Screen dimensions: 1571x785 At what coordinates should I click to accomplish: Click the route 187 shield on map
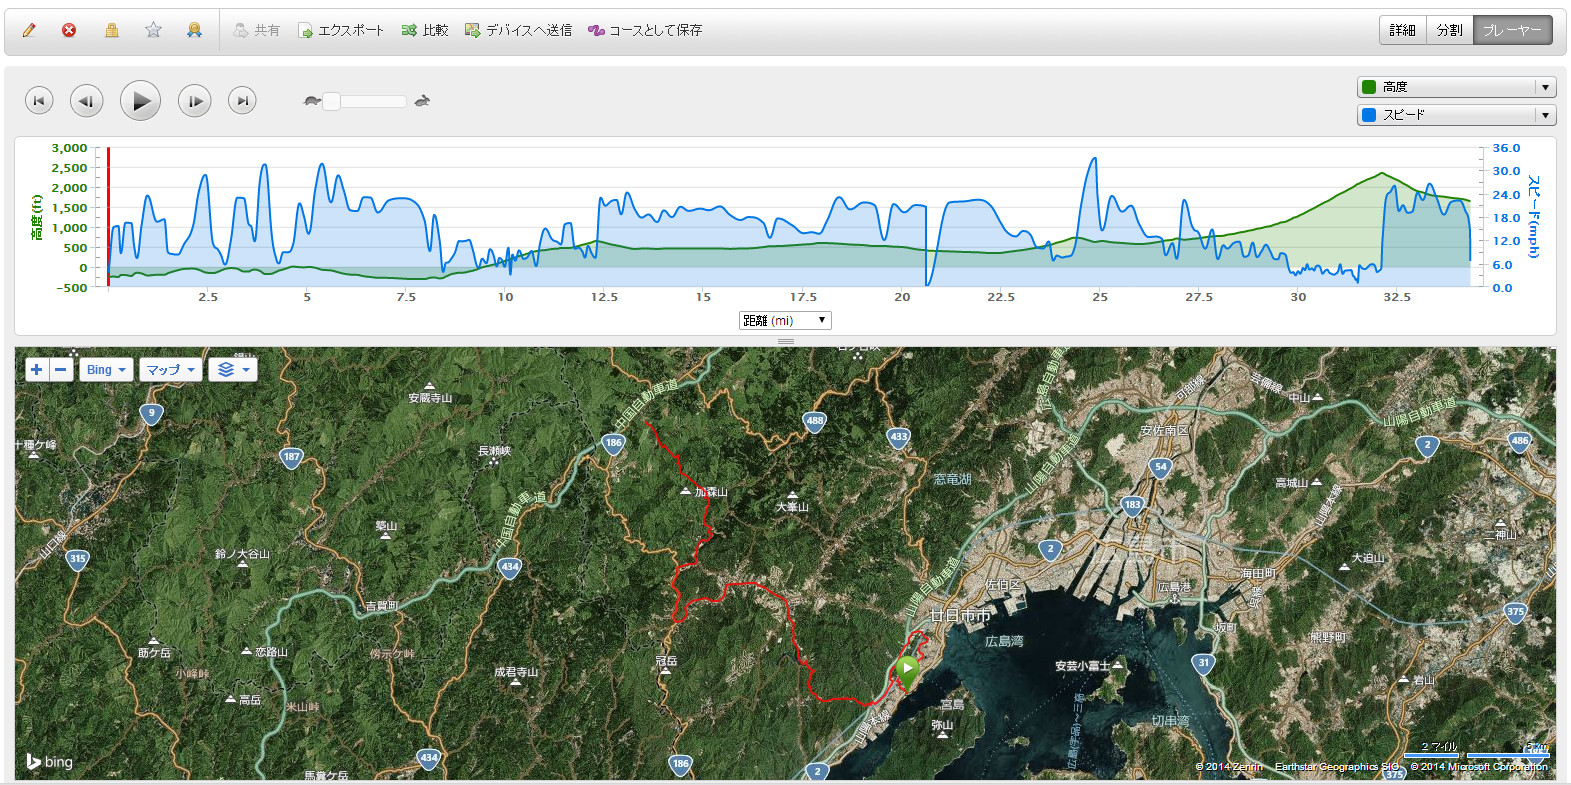tap(291, 458)
